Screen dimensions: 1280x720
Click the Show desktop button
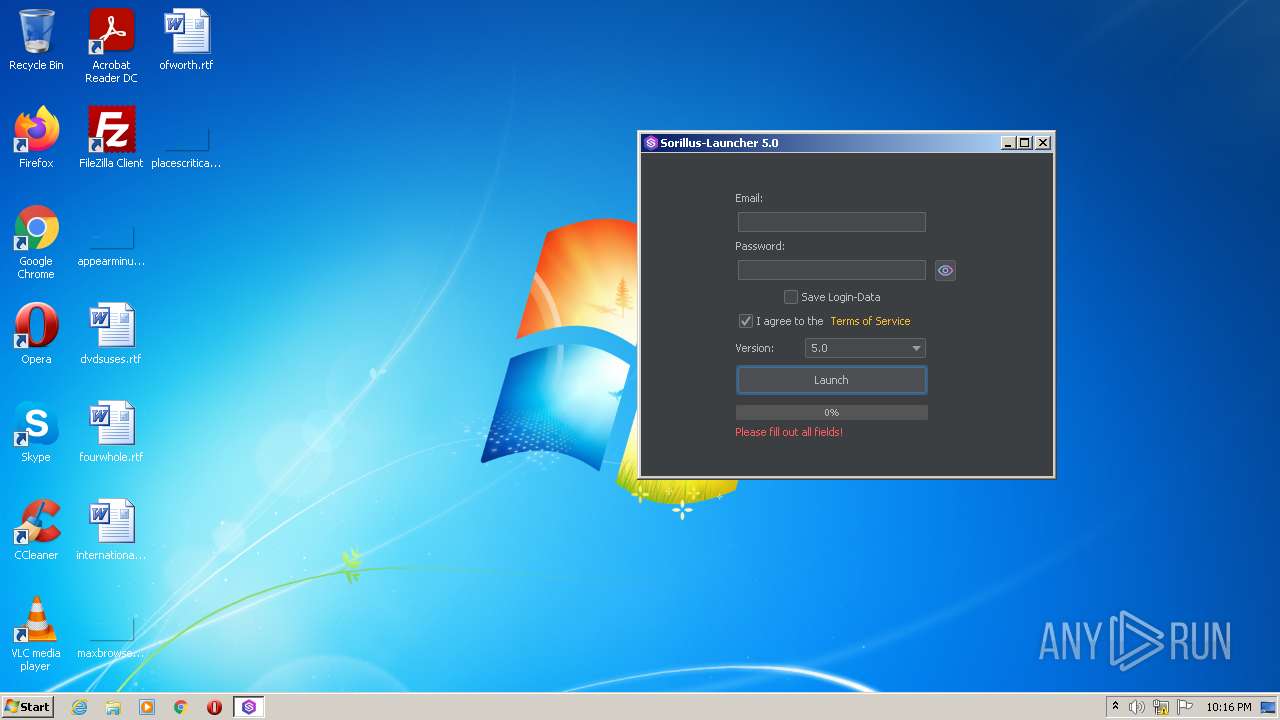tap(1269, 707)
